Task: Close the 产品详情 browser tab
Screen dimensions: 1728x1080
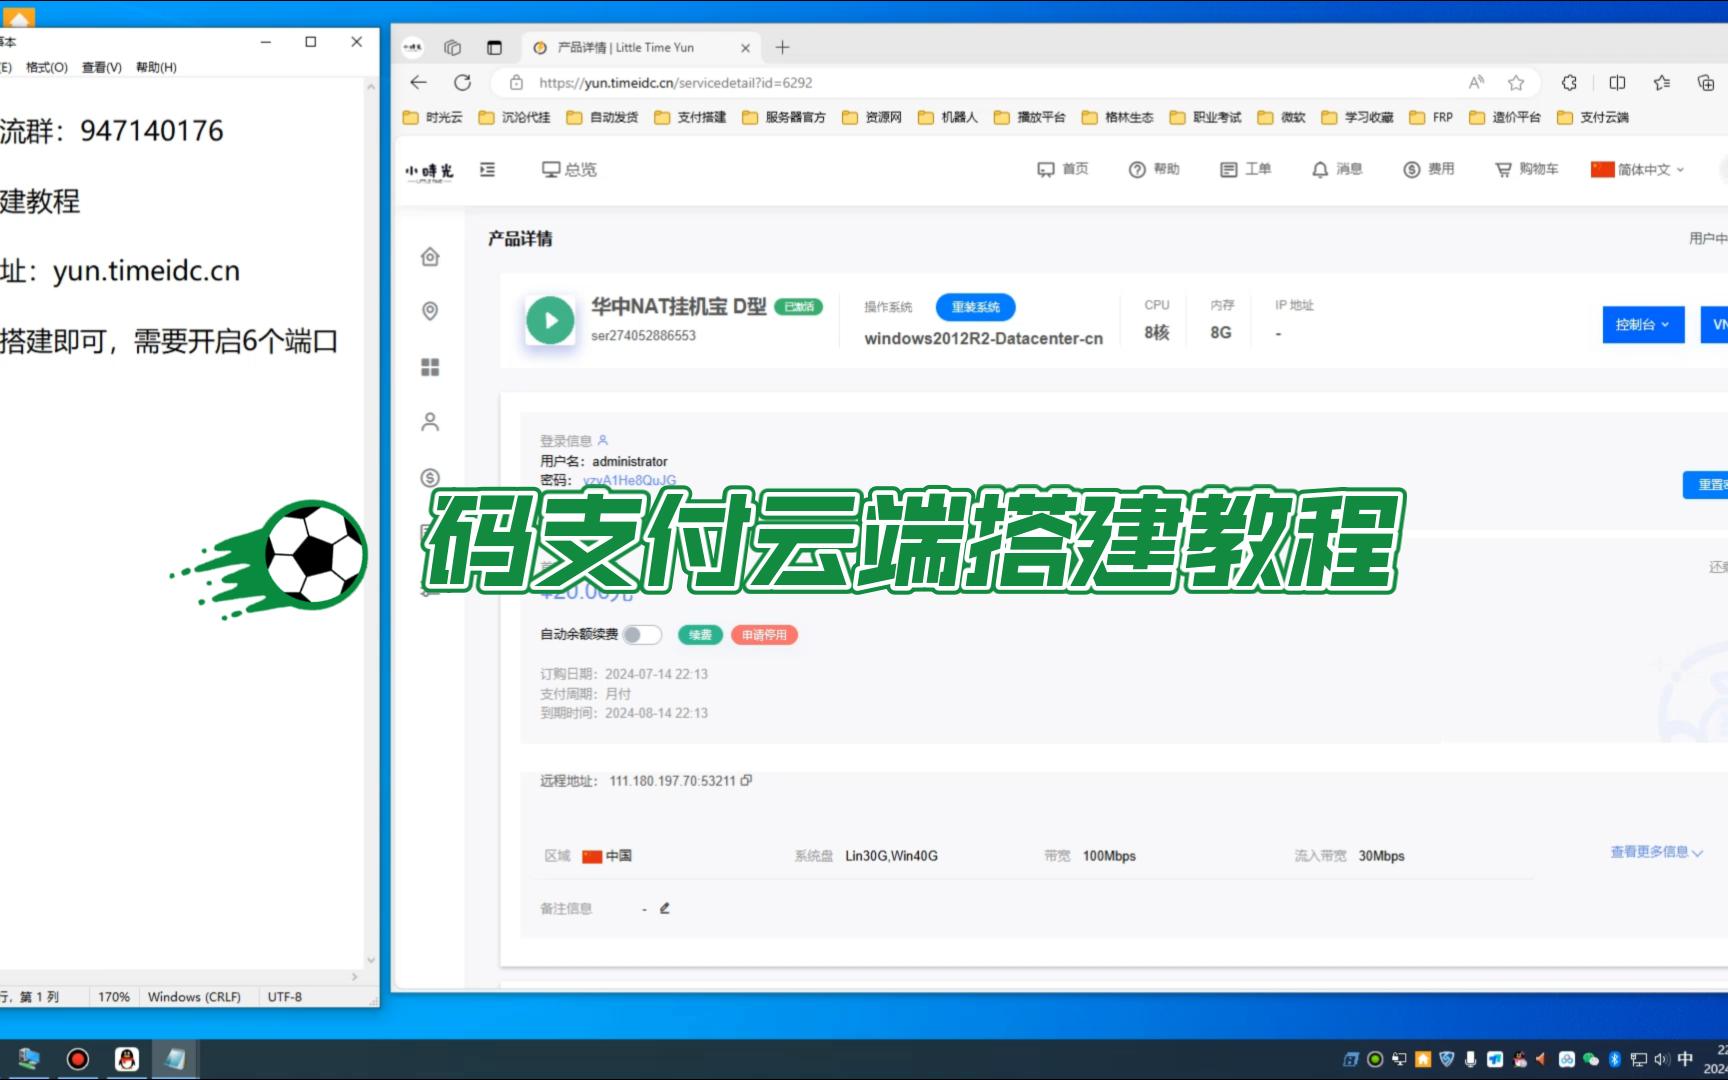Action: pyautogui.click(x=745, y=48)
